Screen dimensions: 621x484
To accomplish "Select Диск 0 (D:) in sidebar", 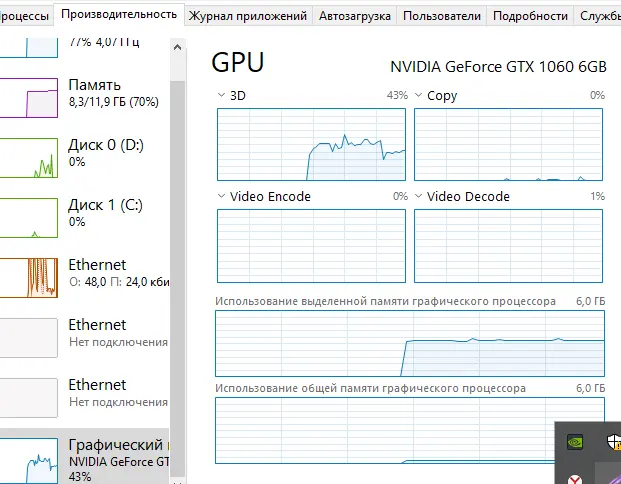I will [x=84, y=158].
